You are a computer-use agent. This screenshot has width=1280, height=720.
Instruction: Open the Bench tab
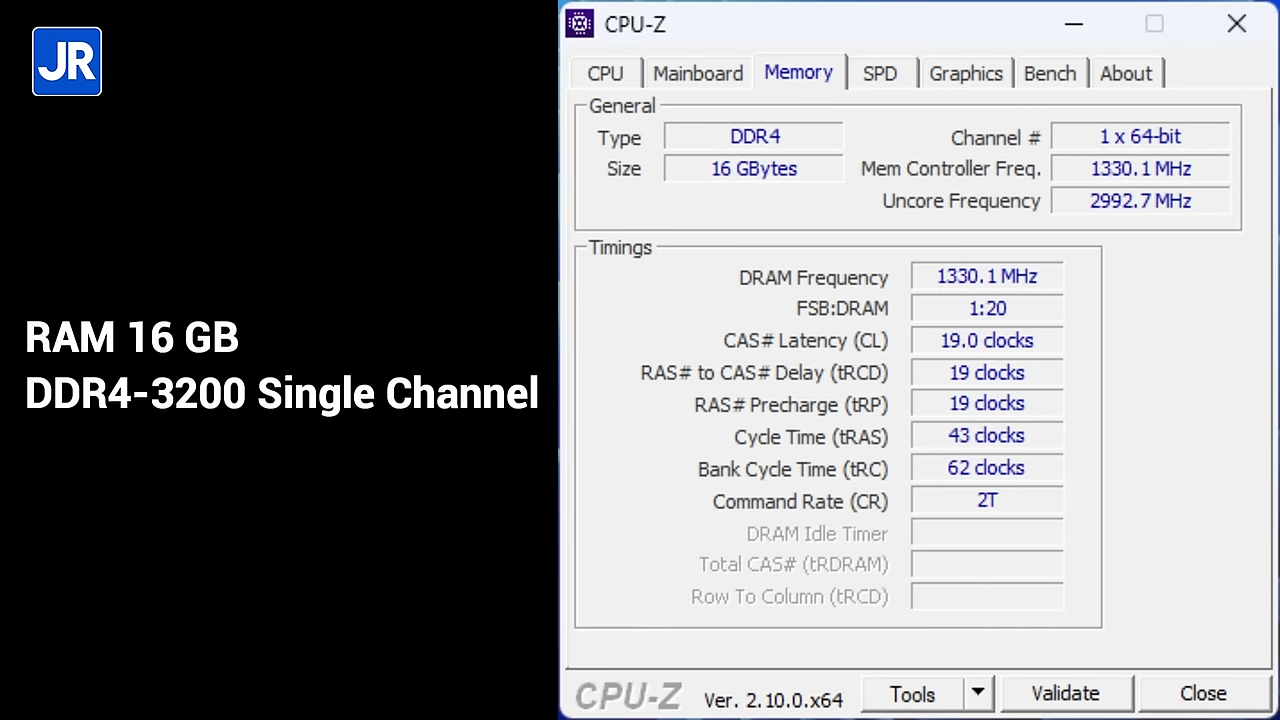pyautogui.click(x=1049, y=74)
